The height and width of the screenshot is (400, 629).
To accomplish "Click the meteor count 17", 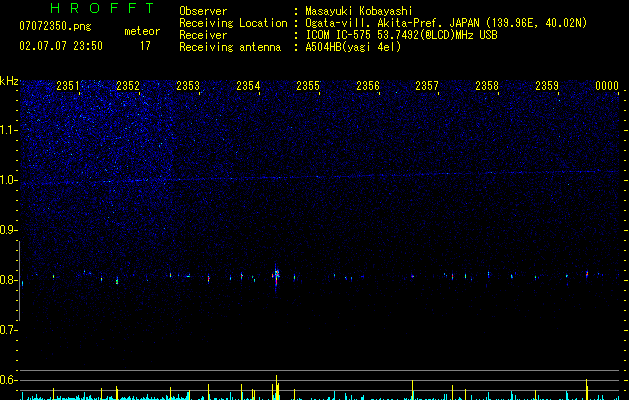I will (145, 46).
